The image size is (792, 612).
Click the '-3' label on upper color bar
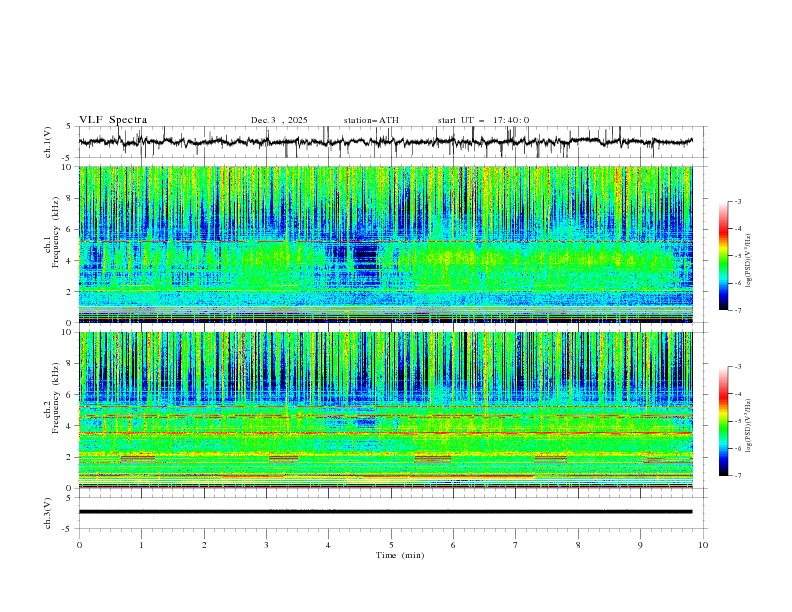pyautogui.click(x=737, y=201)
